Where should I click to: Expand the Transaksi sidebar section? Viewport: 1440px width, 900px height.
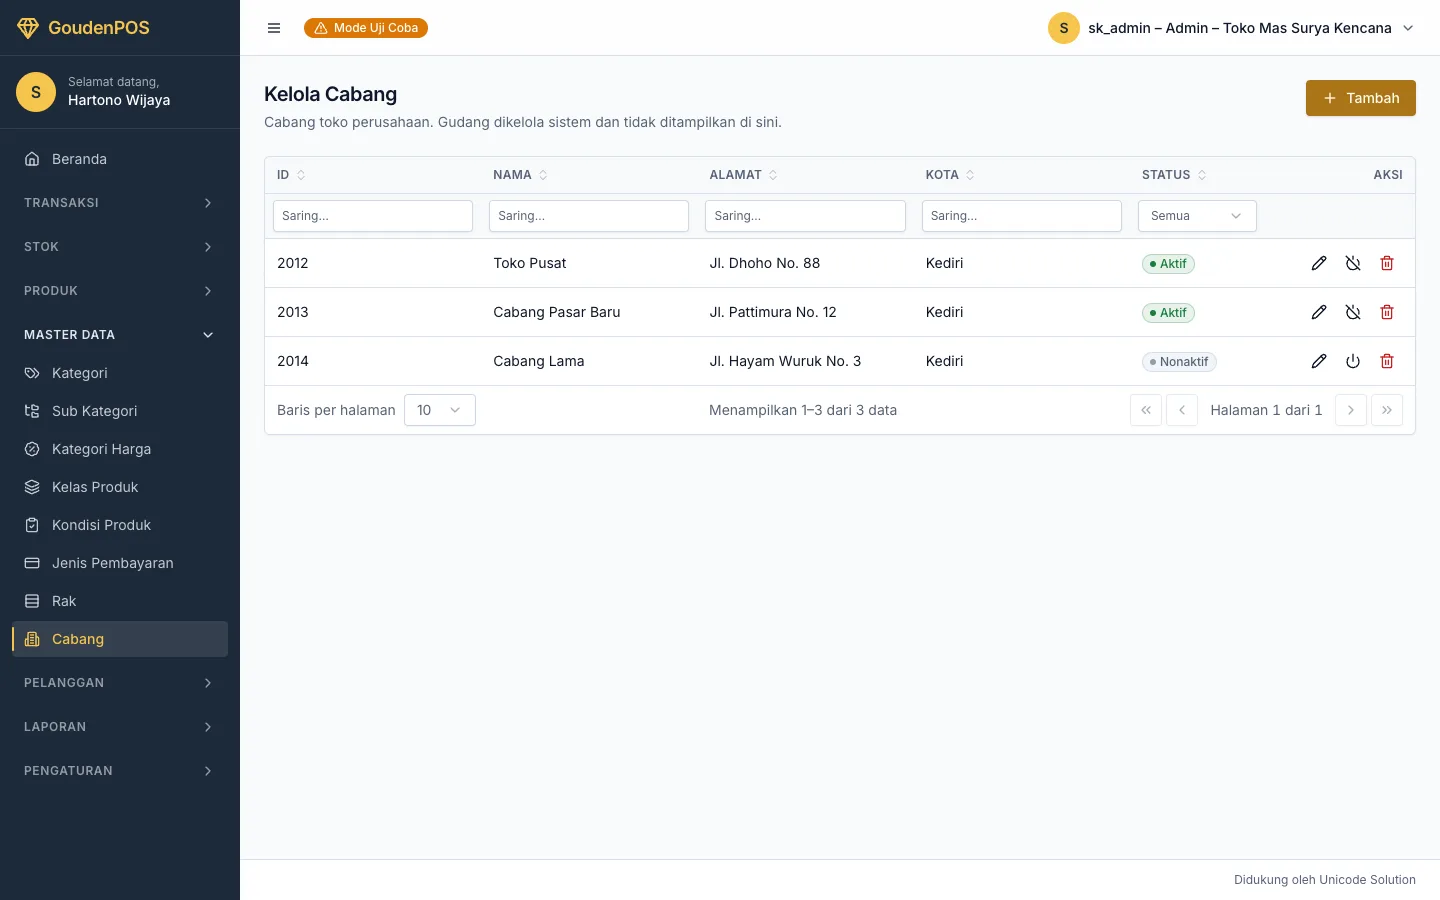click(120, 203)
